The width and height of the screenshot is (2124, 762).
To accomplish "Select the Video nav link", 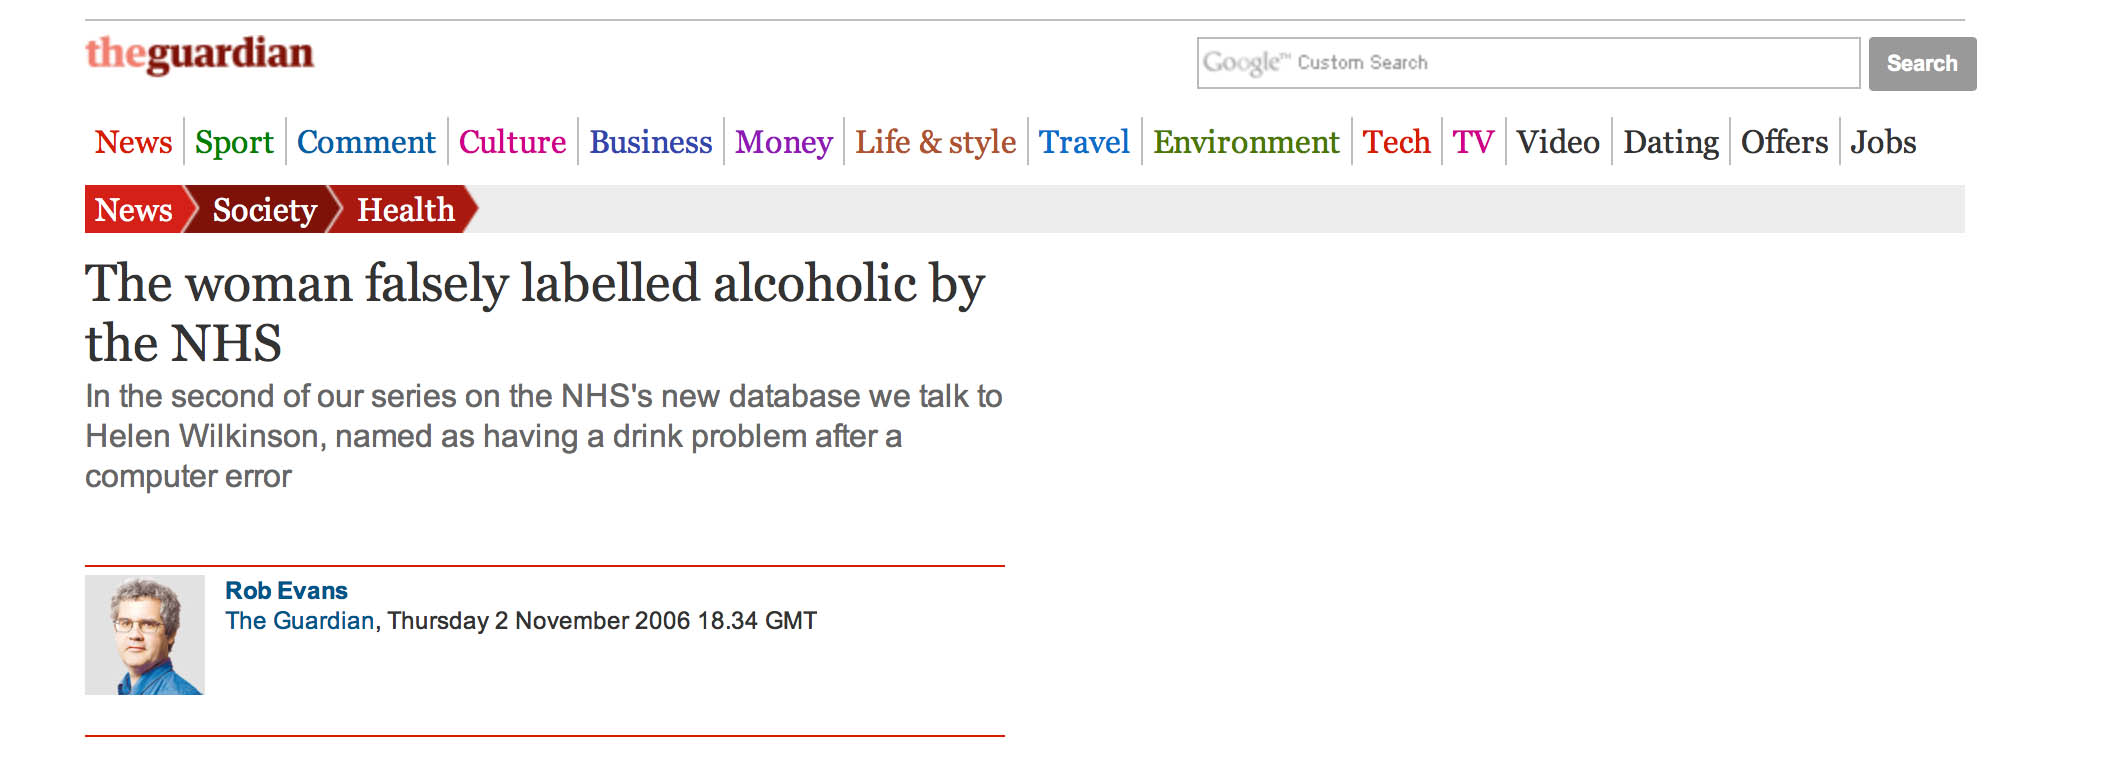I will click(1557, 142).
